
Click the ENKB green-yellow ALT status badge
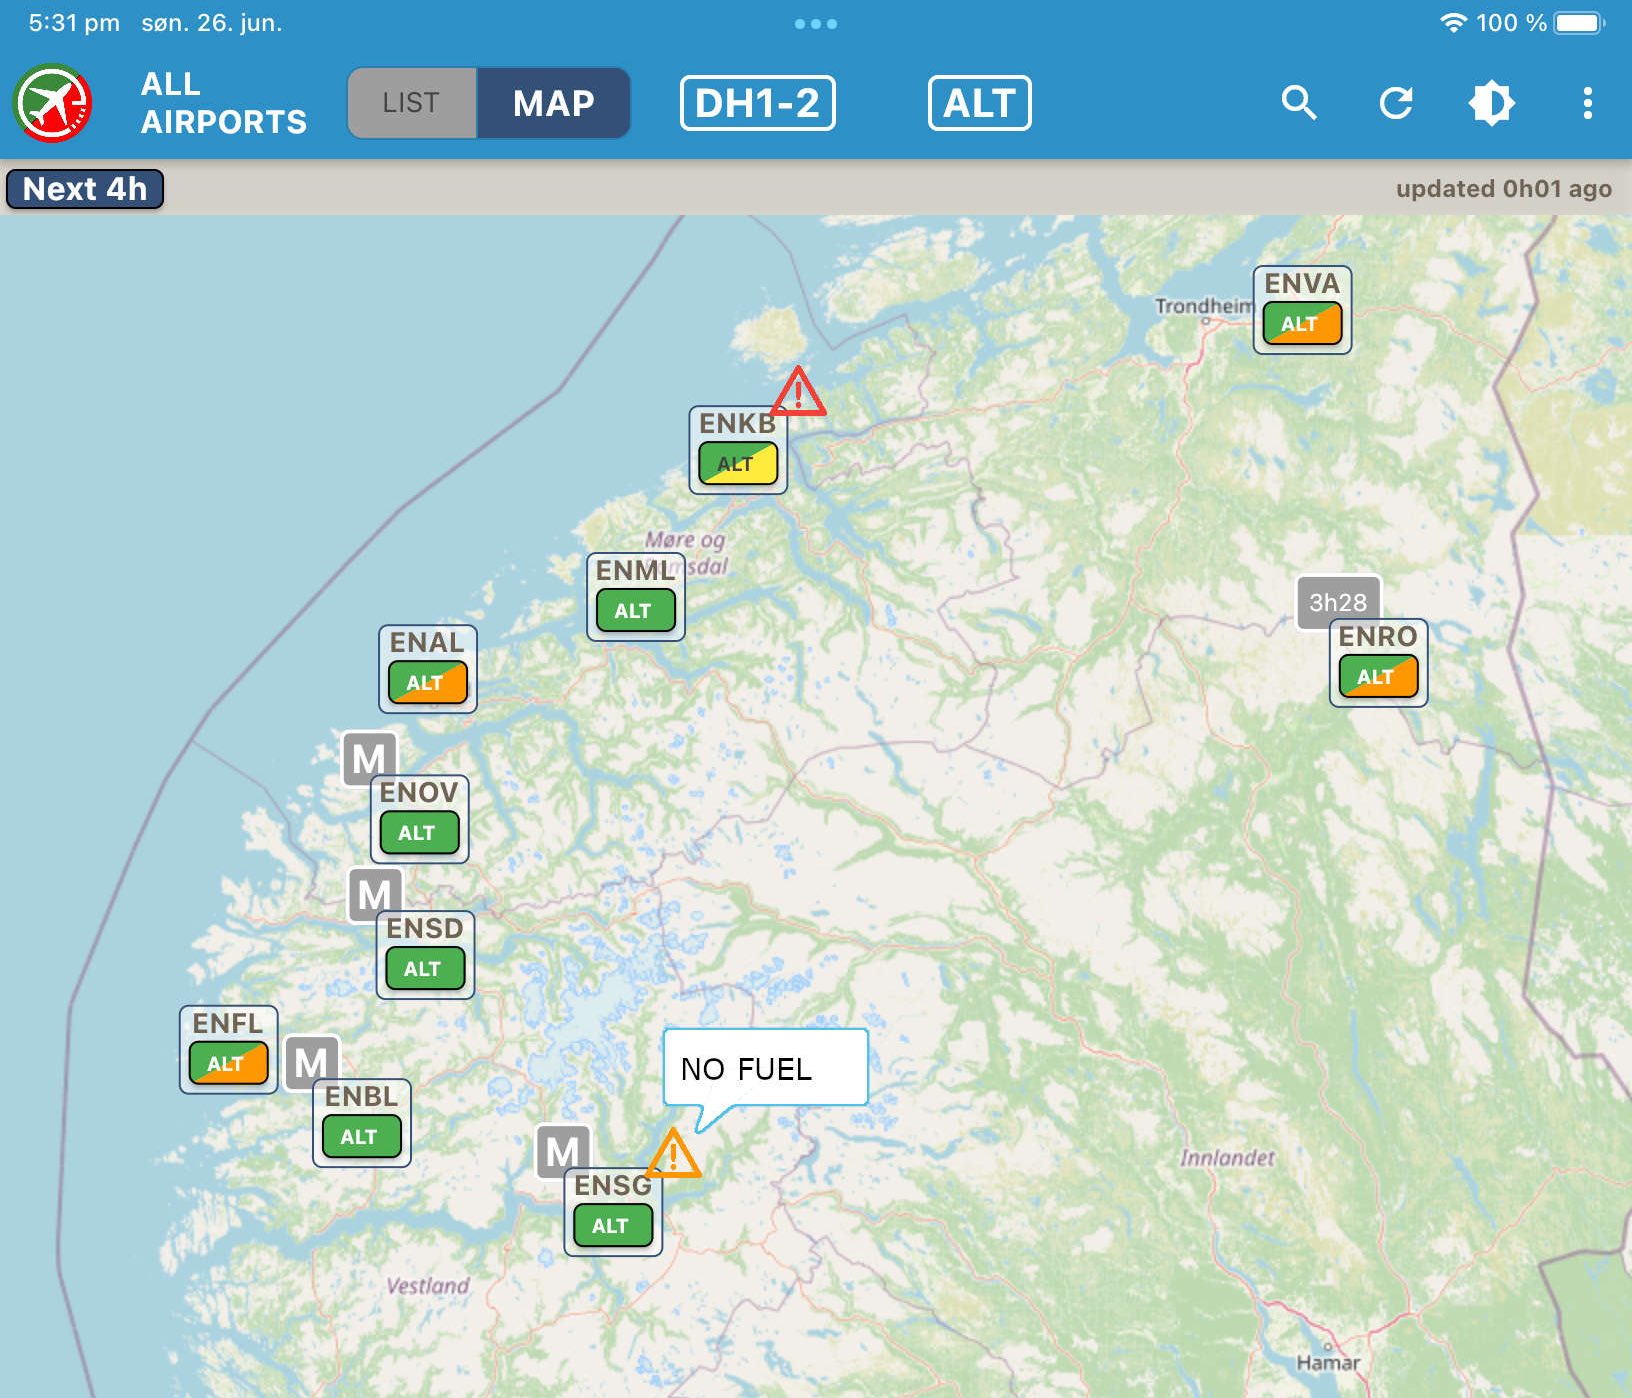click(x=737, y=464)
